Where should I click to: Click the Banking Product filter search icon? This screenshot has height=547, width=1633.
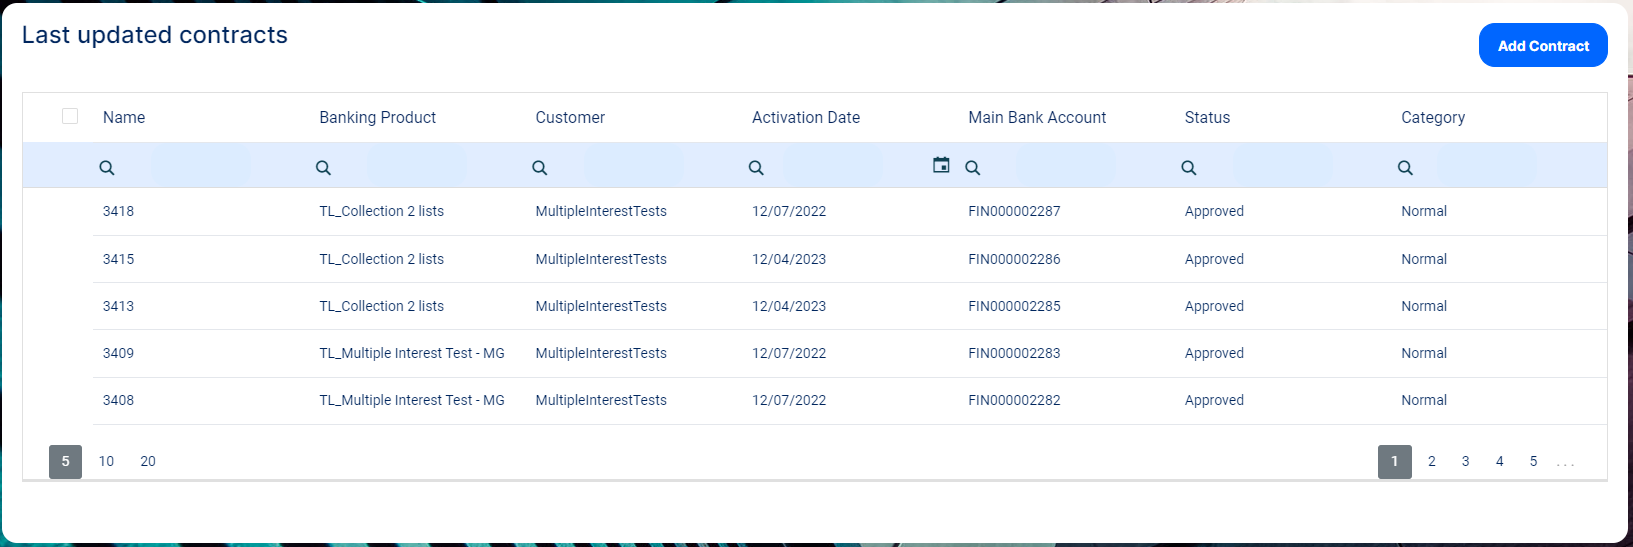click(x=323, y=168)
